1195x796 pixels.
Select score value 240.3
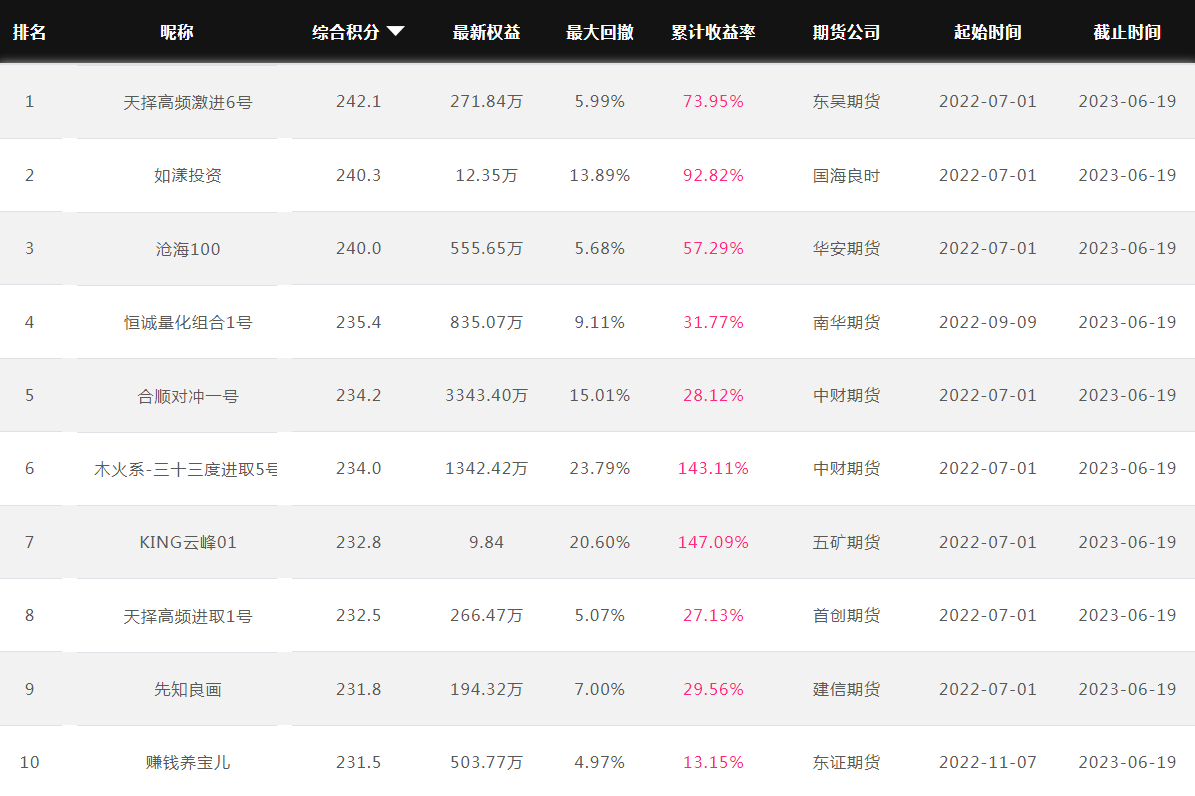pyautogui.click(x=358, y=175)
